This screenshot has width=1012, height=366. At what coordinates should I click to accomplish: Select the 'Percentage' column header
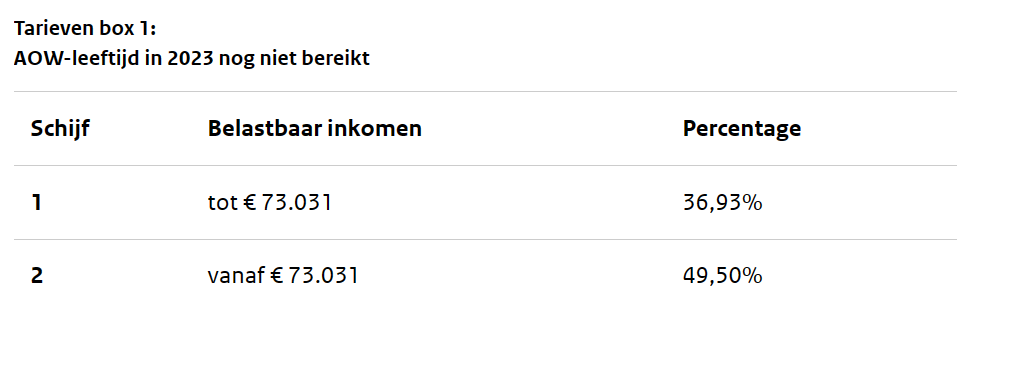pos(742,129)
